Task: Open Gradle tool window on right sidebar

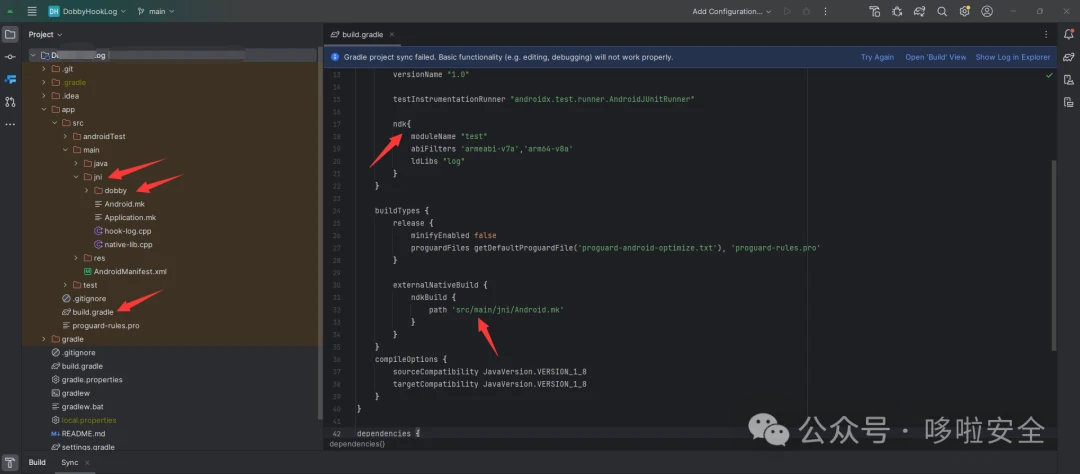Action: pyautogui.click(x=1068, y=56)
